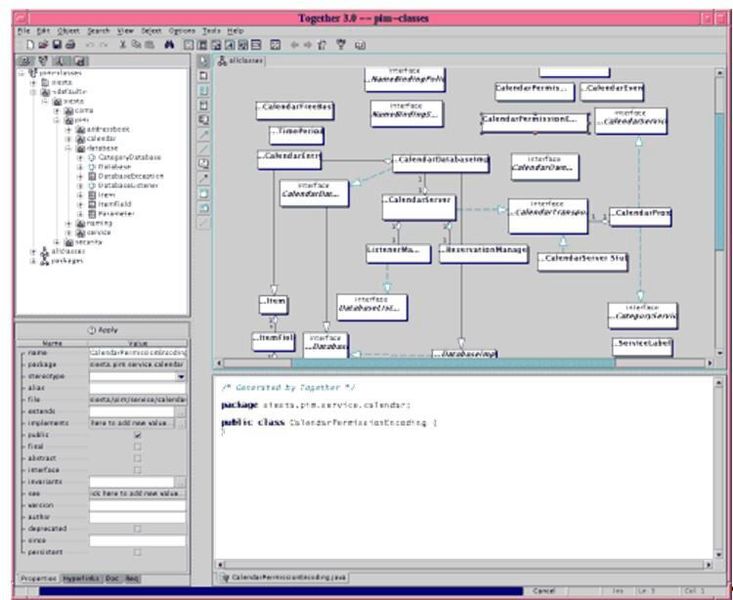Expand the security package node
Viewport: 733px width, 600px height.
point(57,242)
